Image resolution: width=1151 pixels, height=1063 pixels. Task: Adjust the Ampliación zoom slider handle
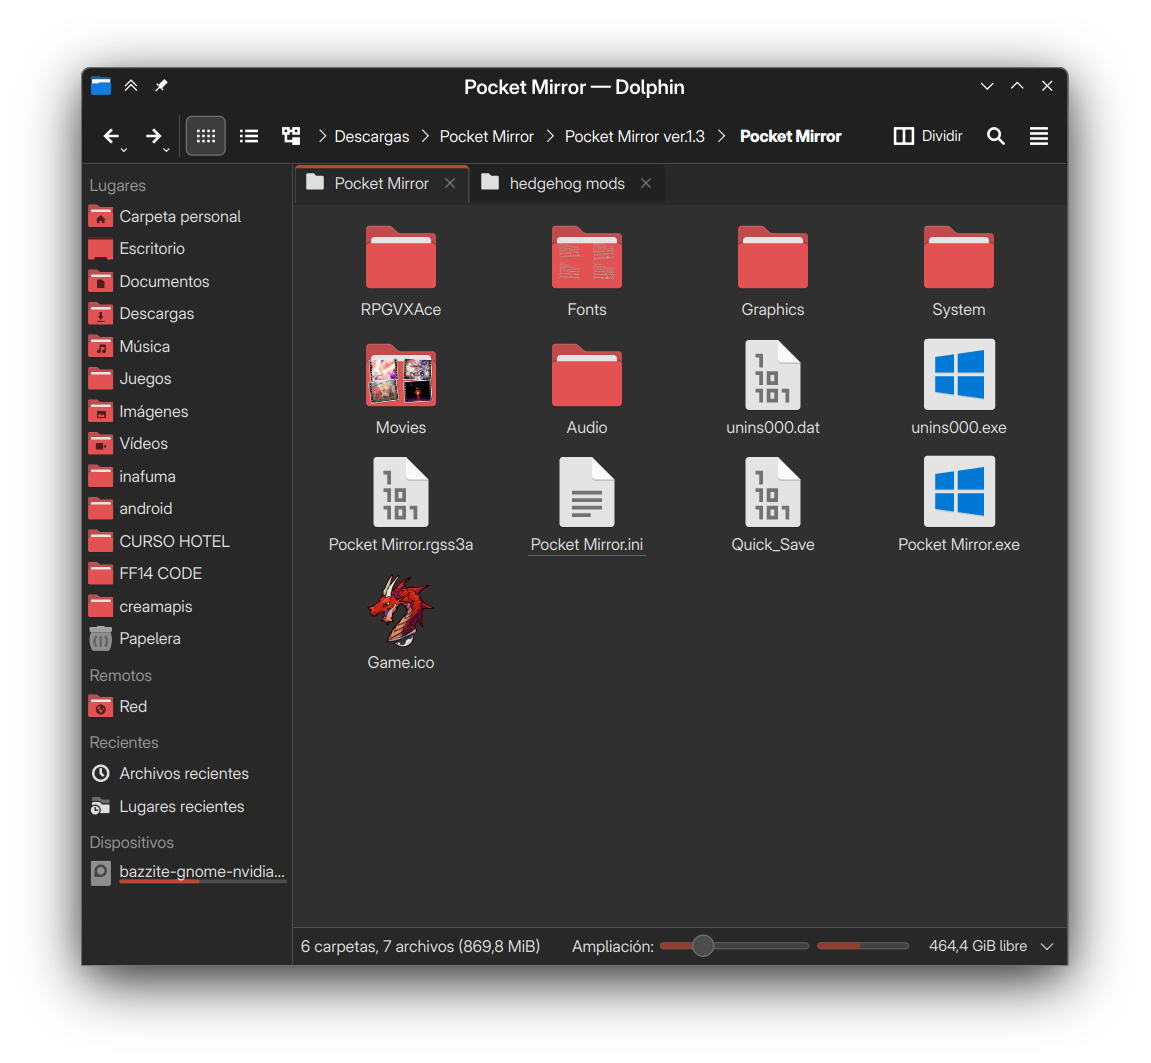coord(702,946)
